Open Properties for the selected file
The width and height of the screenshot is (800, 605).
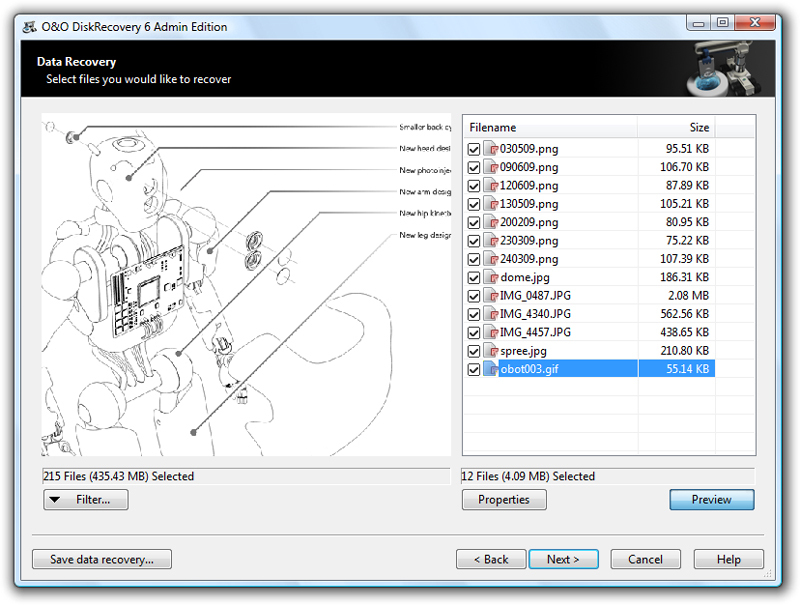coord(504,500)
